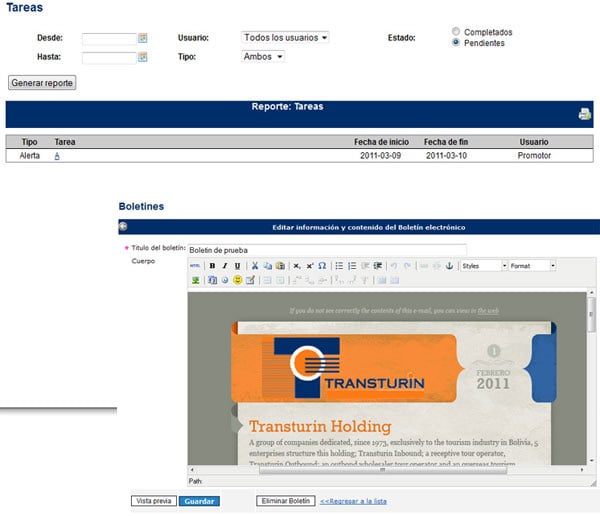This screenshot has height=516, width=600.
Task: Click the '2011-03-10' date cell
Action: pyautogui.click(x=446, y=156)
